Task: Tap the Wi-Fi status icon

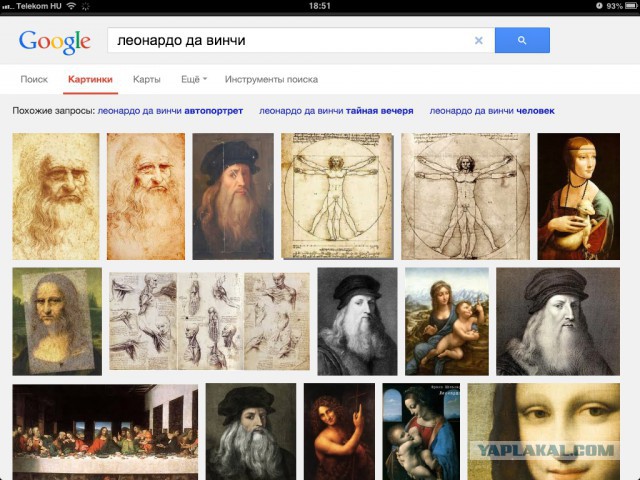Action: pyautogui.click(x=71, y=6)
